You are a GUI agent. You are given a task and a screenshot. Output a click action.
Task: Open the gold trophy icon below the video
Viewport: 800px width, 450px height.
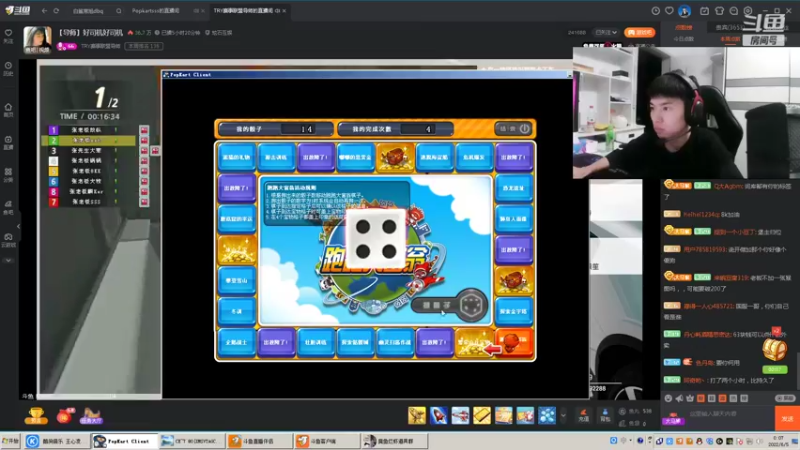click(x=36, y=416)
